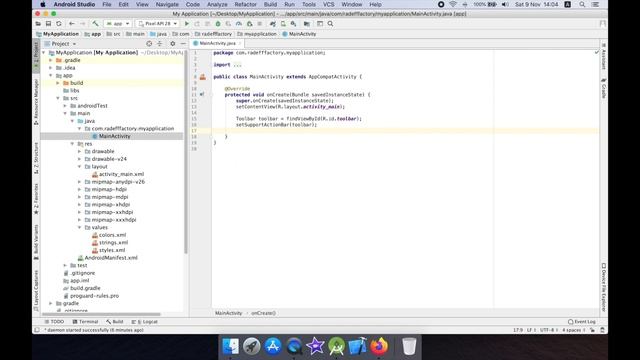This screenshot has height=360, width=640.
Task: Click the locate-file target icon in Project panel
Action: point(149,43)
